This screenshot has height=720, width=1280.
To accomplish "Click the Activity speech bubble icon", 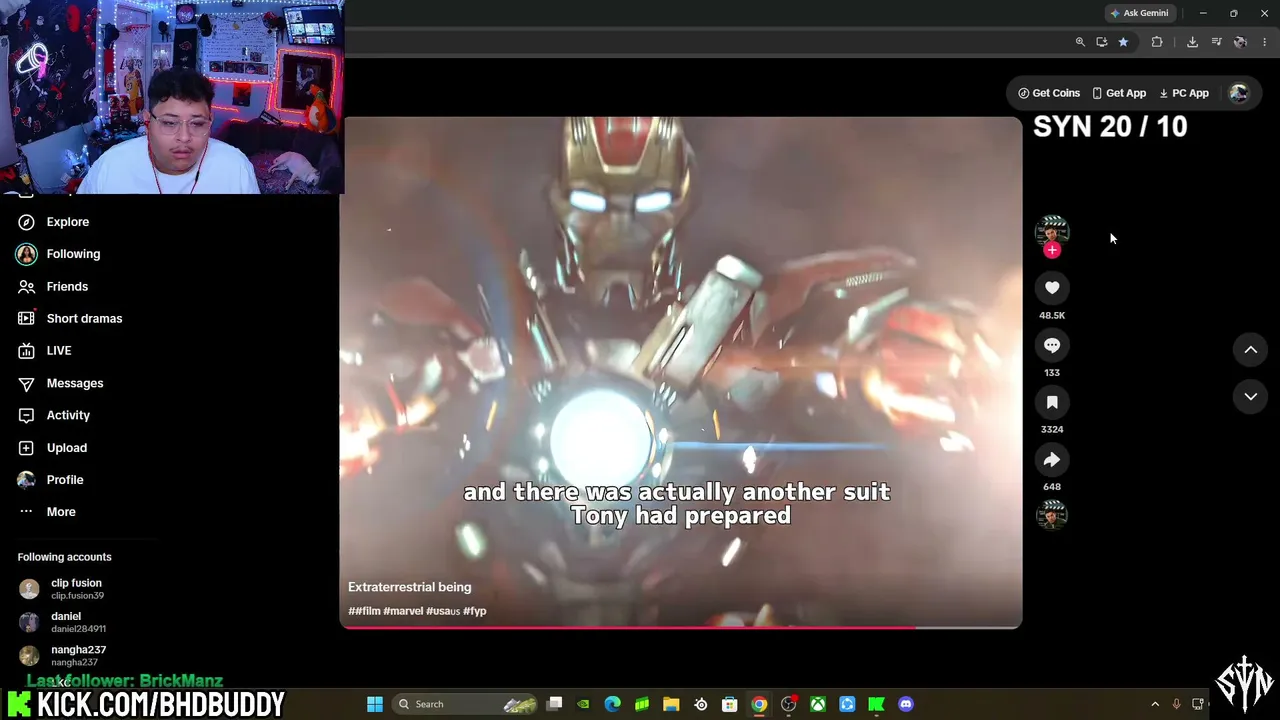I will click(26, 415).
